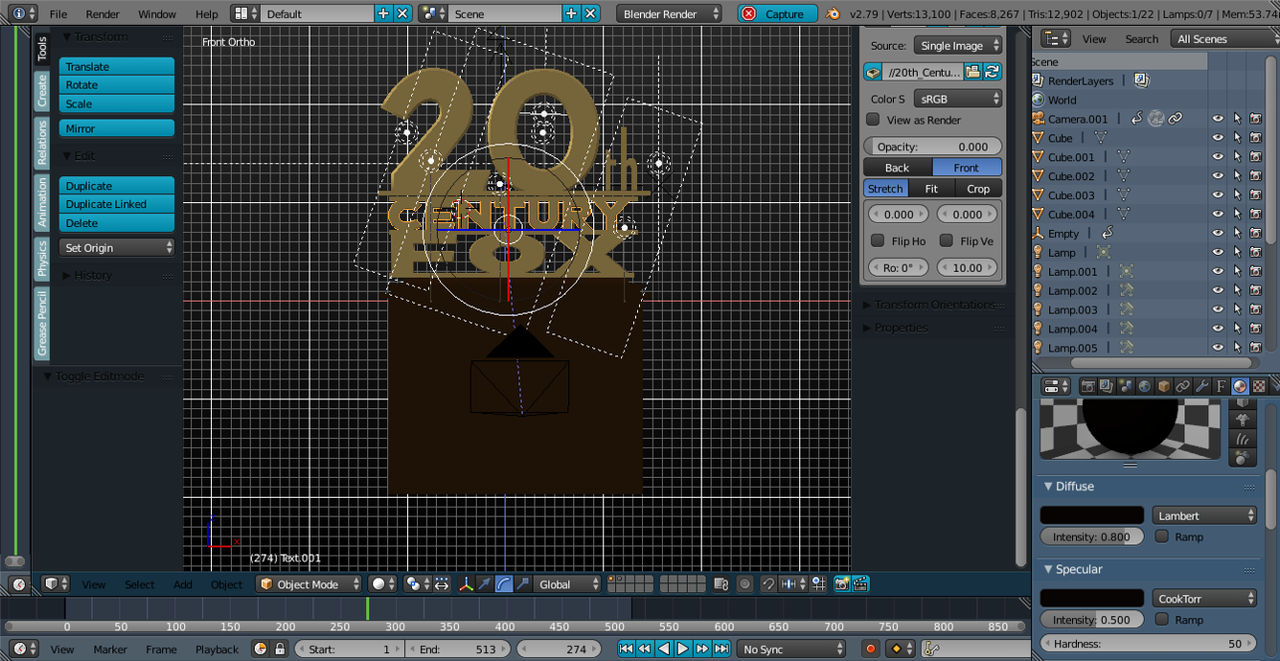Open the Object properties cube icon
The image size is (1280, 661).
pyautogui.click(x=1164, y=386)
